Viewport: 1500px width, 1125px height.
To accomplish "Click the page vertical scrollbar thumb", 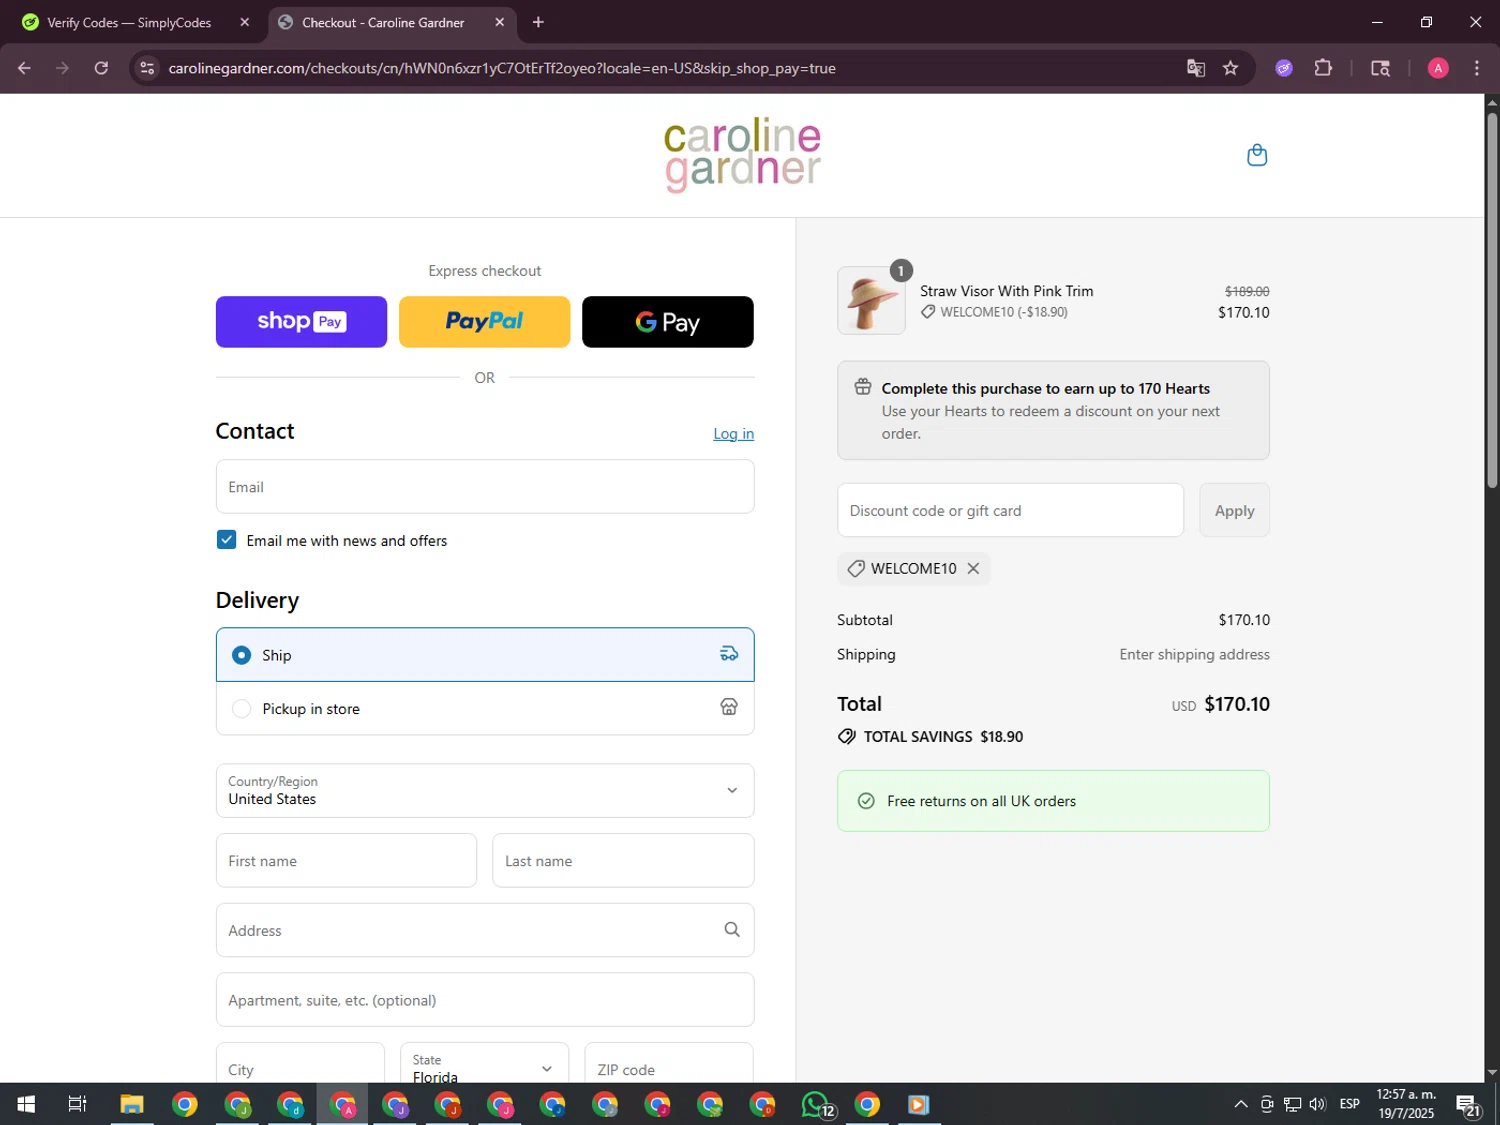I will (x=1492, y=300).
